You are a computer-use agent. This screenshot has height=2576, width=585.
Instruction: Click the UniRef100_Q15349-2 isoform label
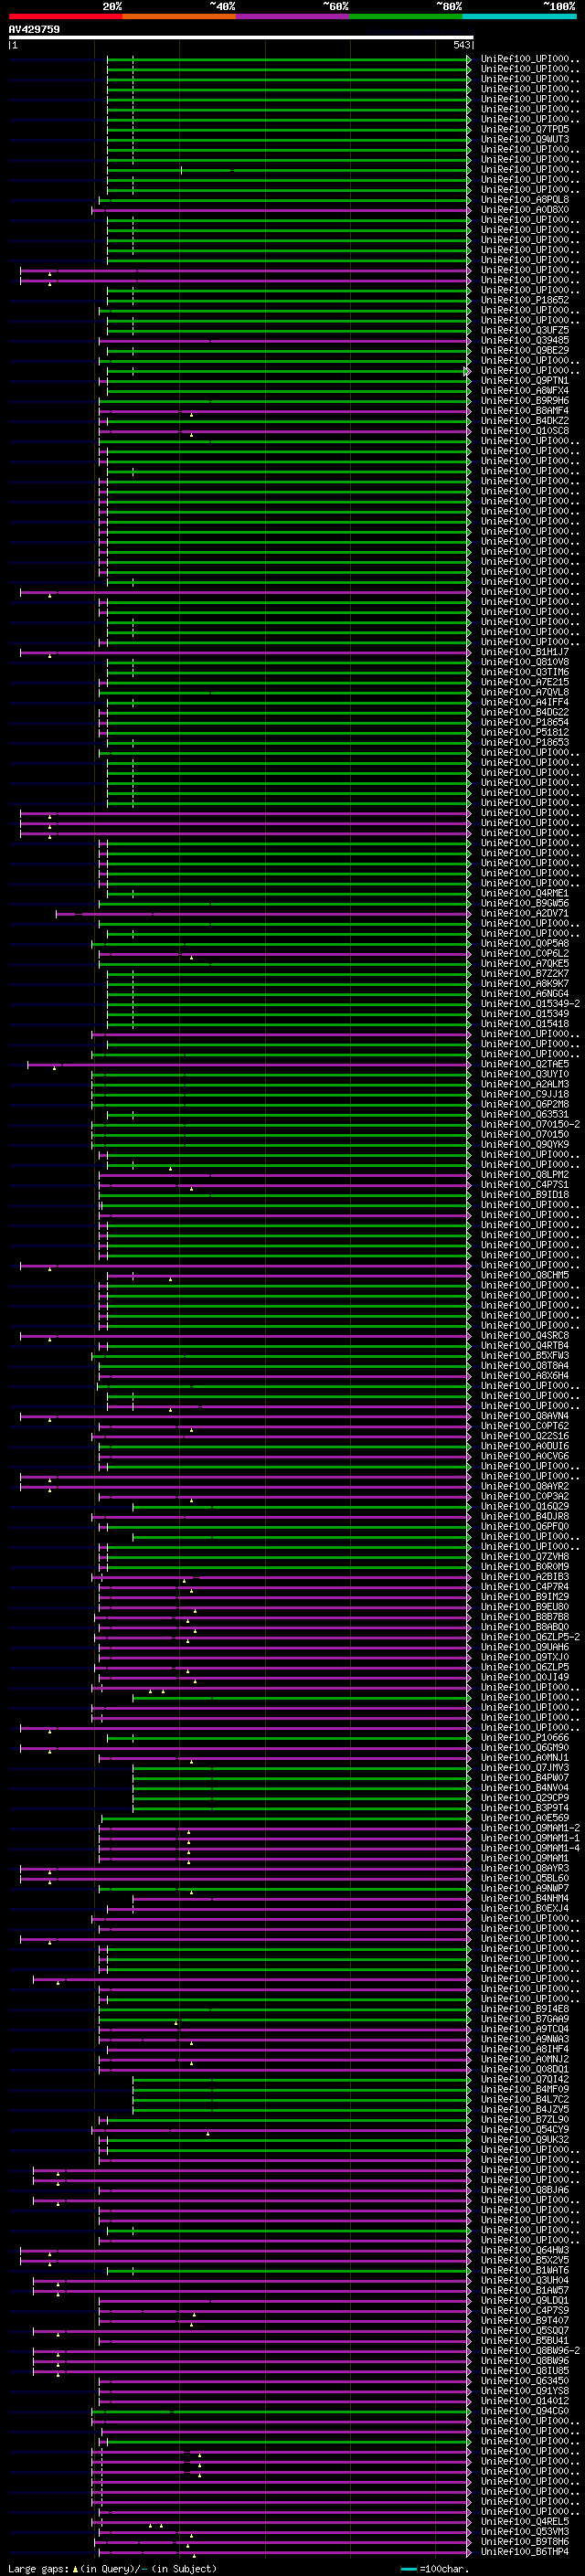pos(530,1003)
